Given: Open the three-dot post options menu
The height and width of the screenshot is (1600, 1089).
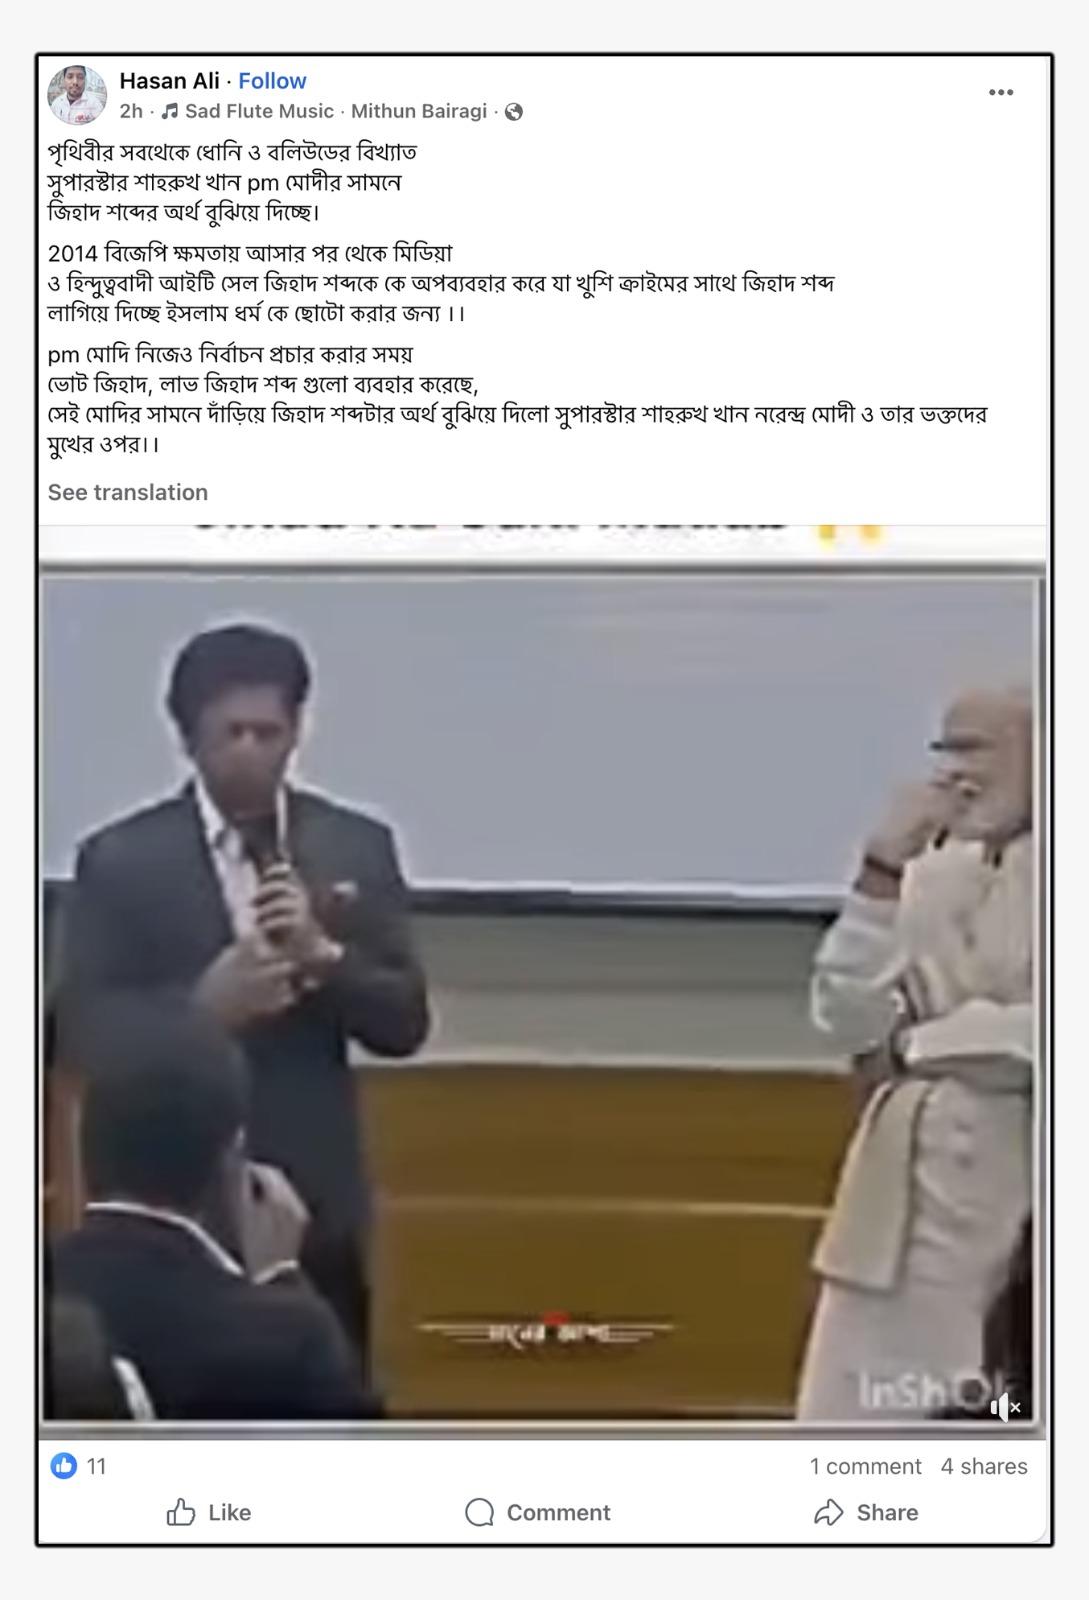Looking at the screenshot, I should pos(1001,92).
